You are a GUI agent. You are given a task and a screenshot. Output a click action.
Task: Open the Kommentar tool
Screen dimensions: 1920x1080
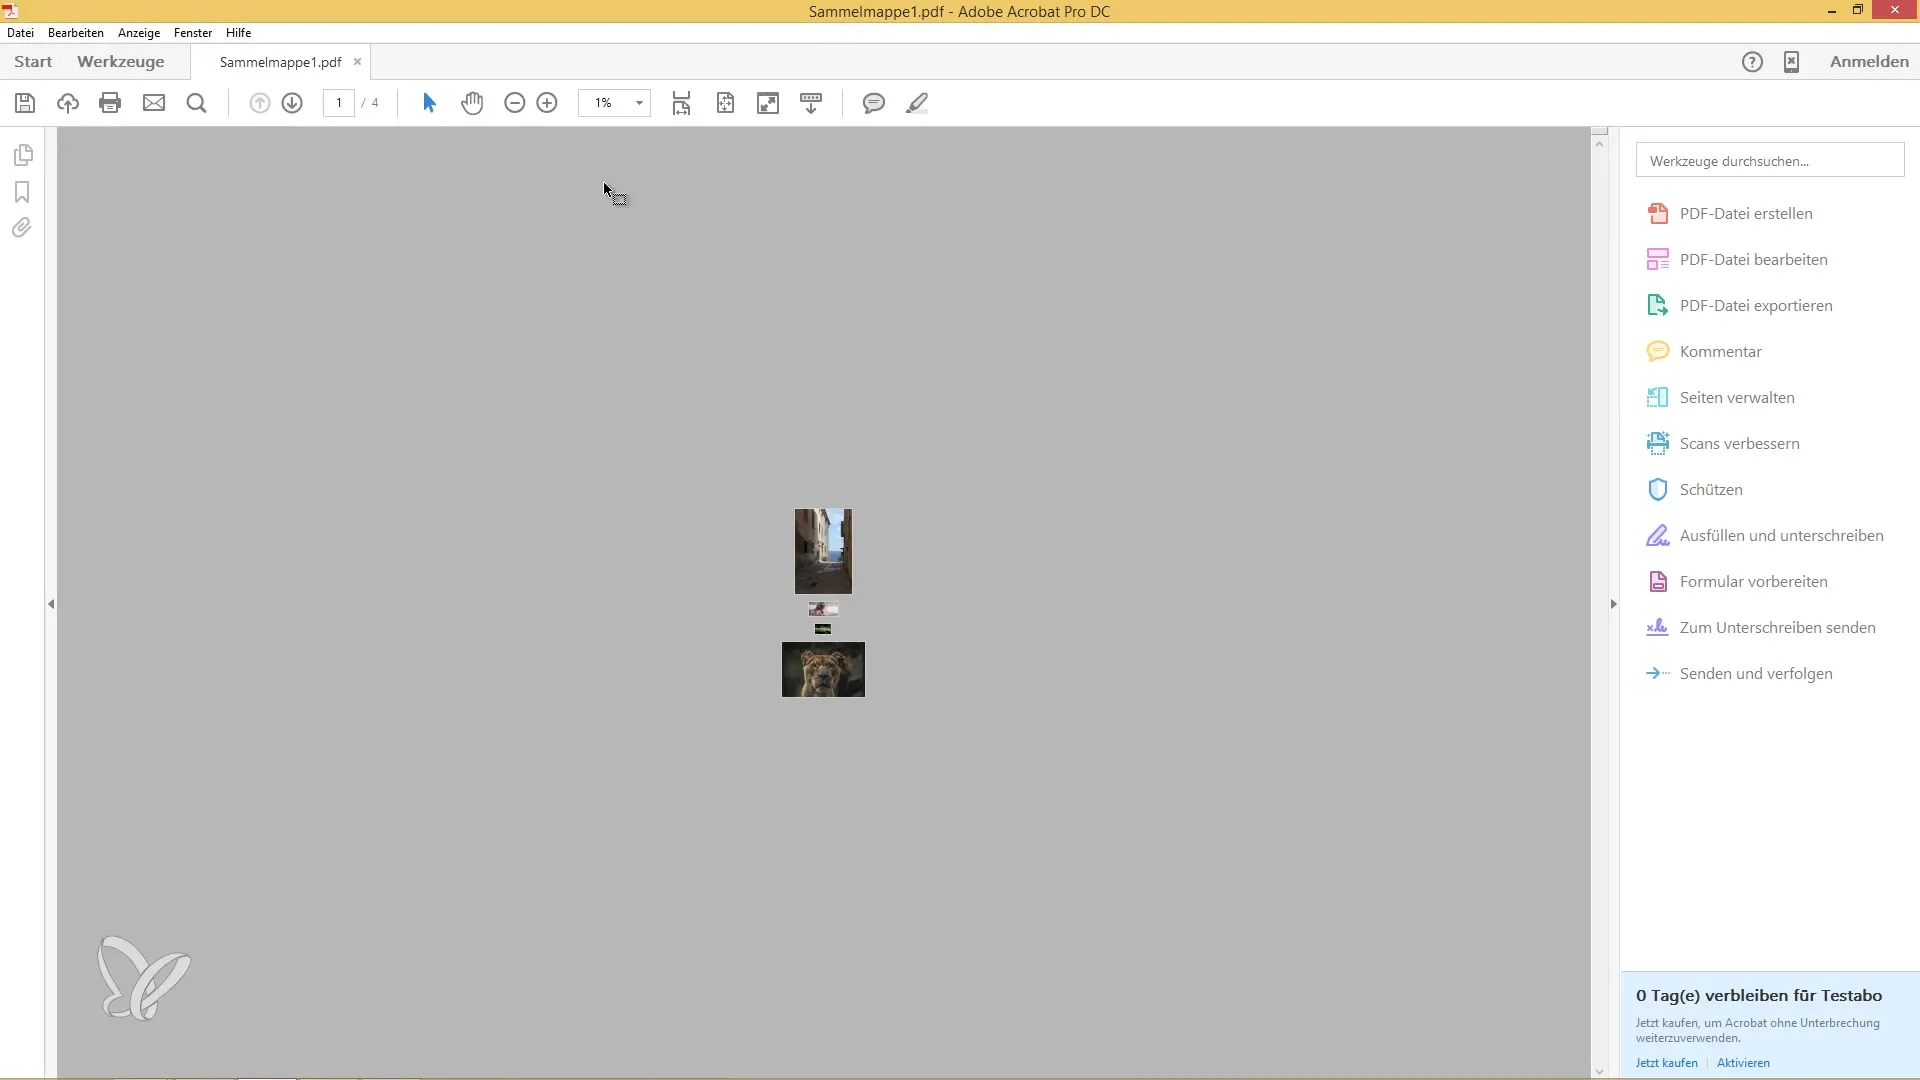pyautogui.click(x=1720, y=351)
